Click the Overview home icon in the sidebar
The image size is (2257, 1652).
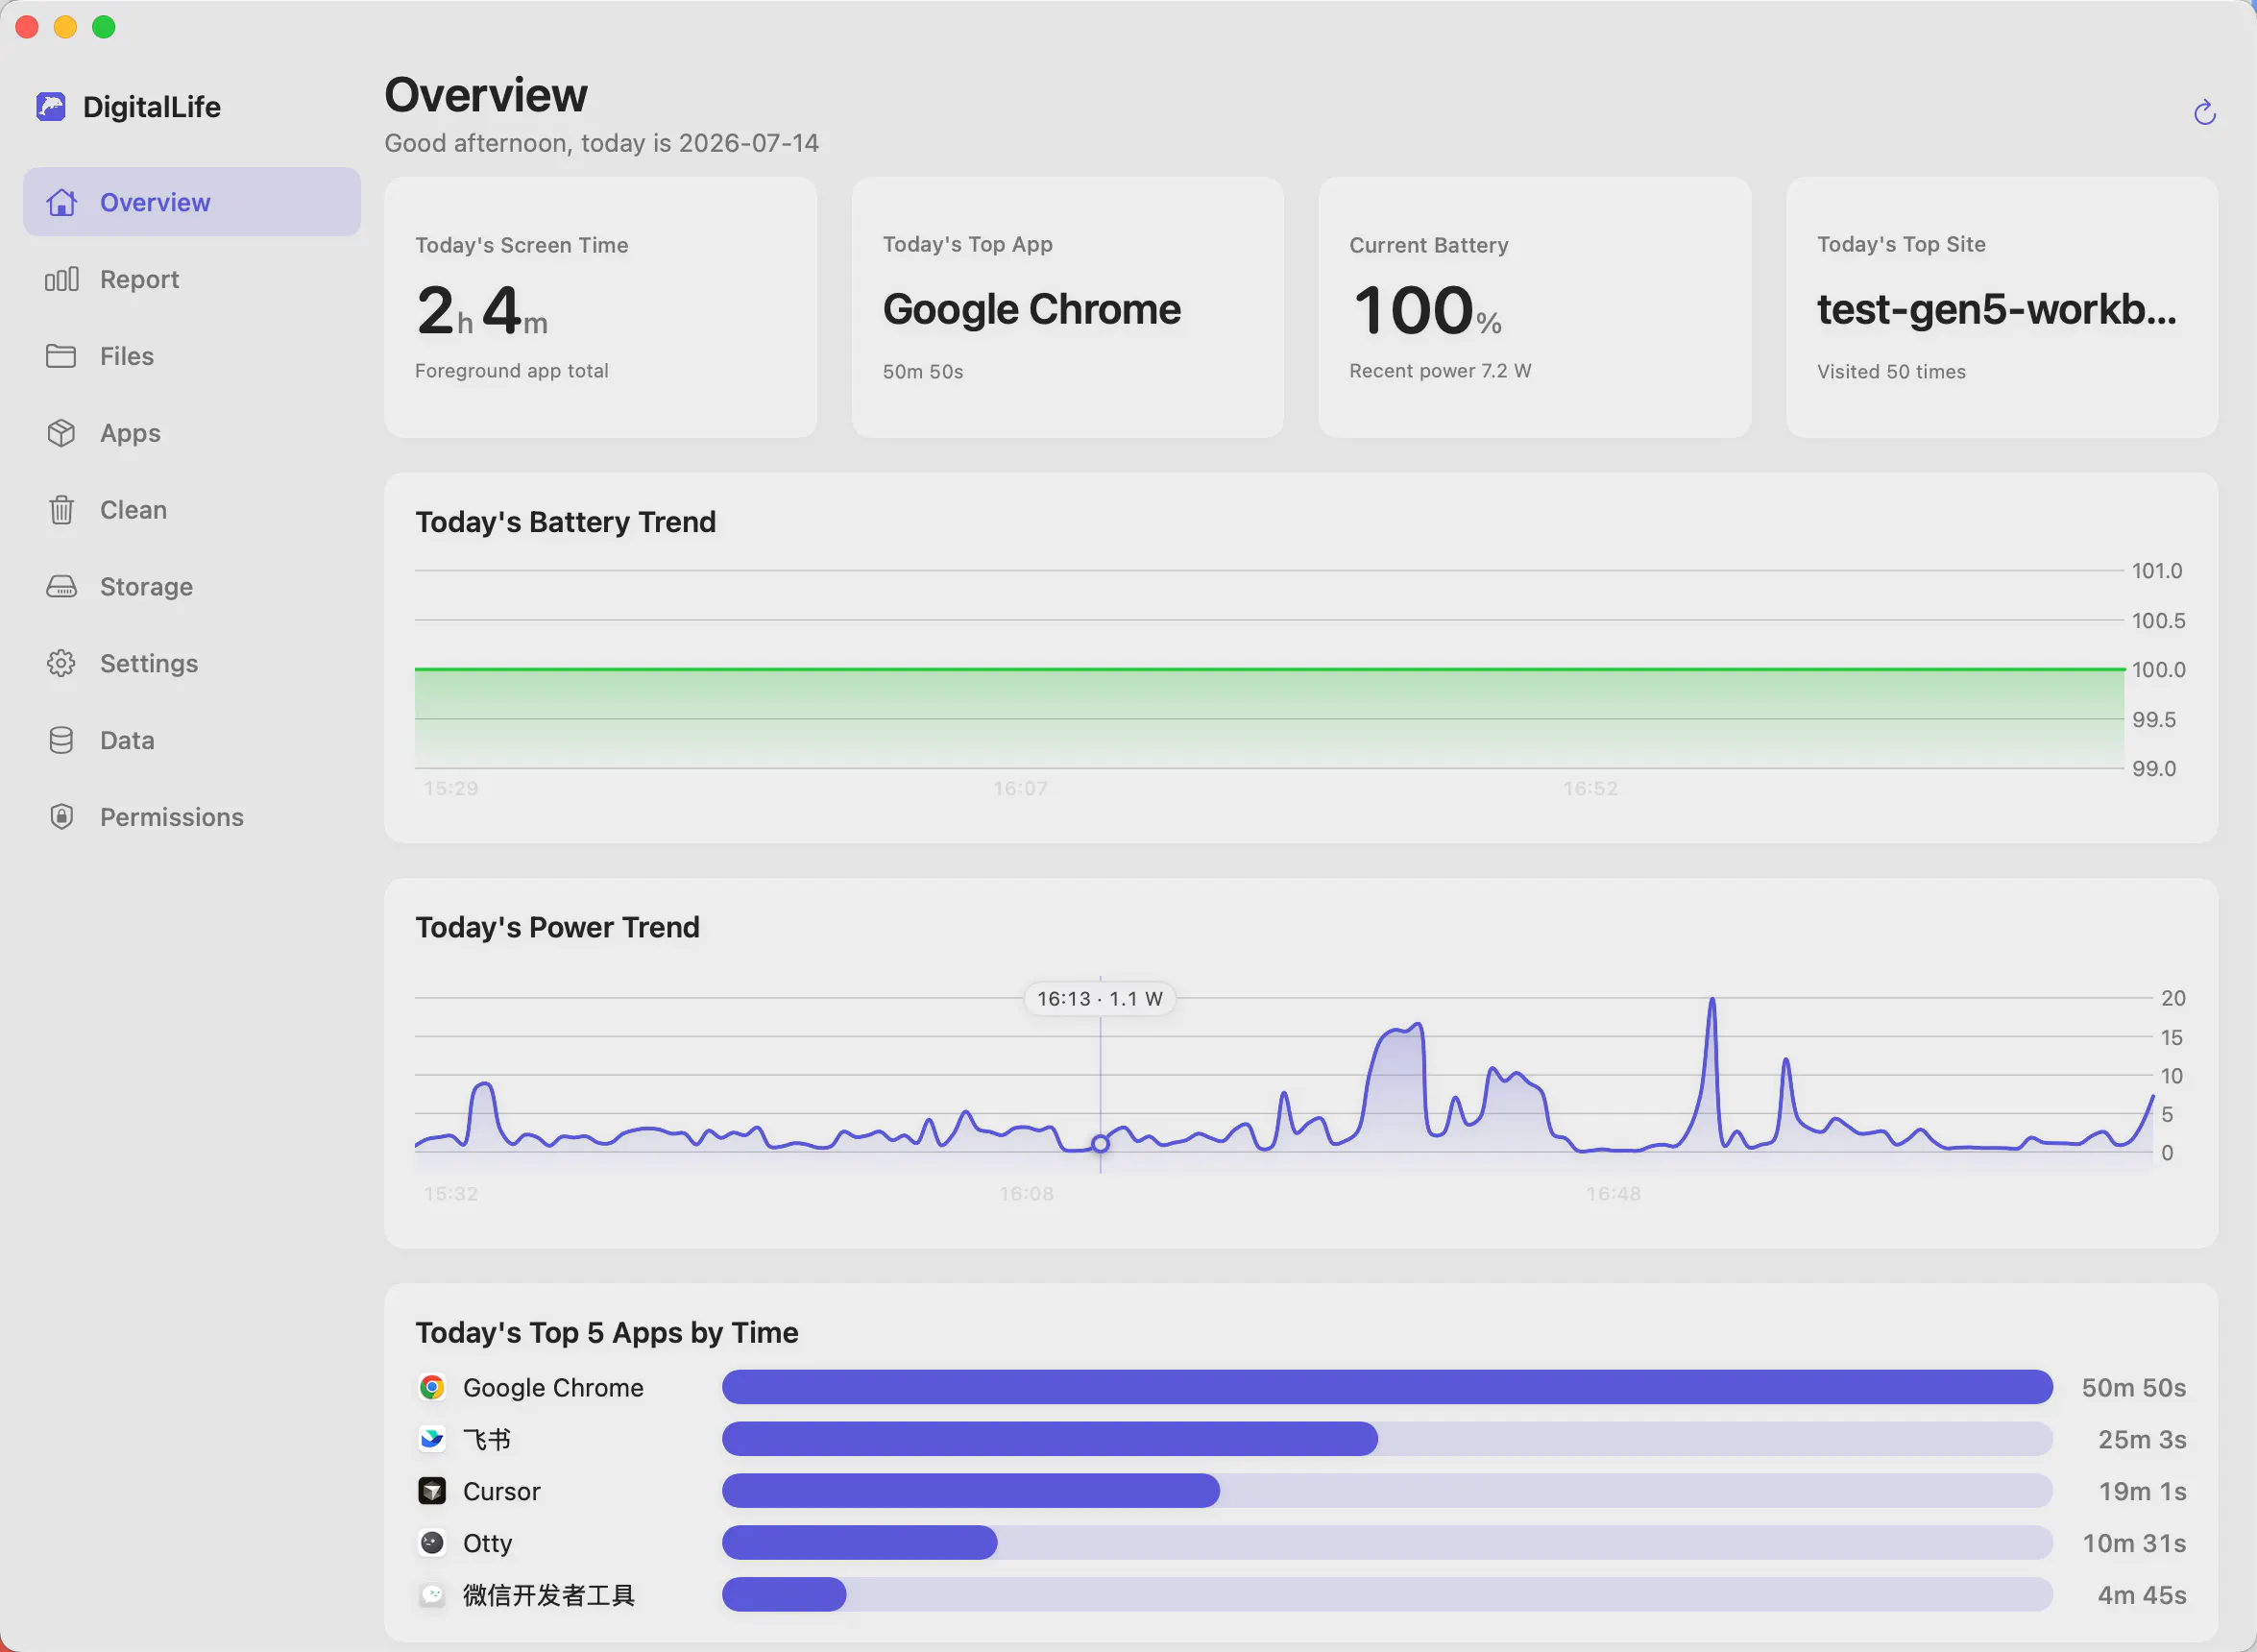click(x=62, y=202)
